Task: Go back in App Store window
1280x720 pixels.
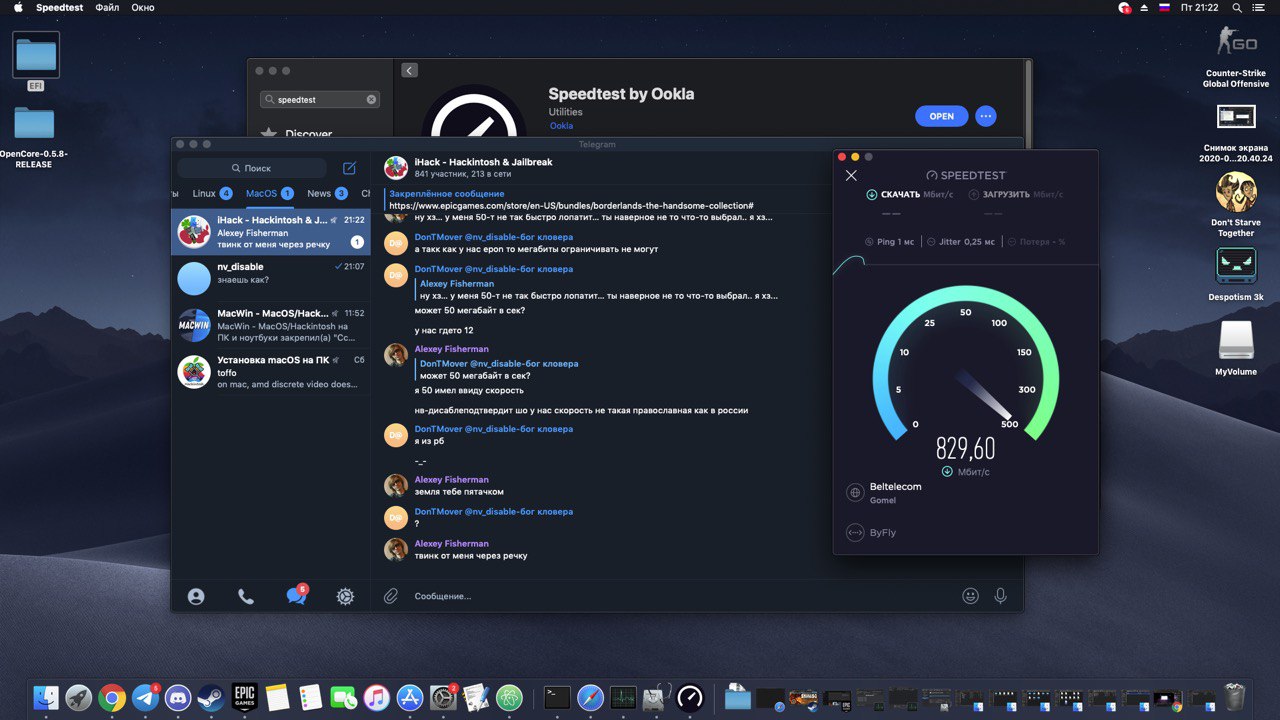Action: click(409, 70)
